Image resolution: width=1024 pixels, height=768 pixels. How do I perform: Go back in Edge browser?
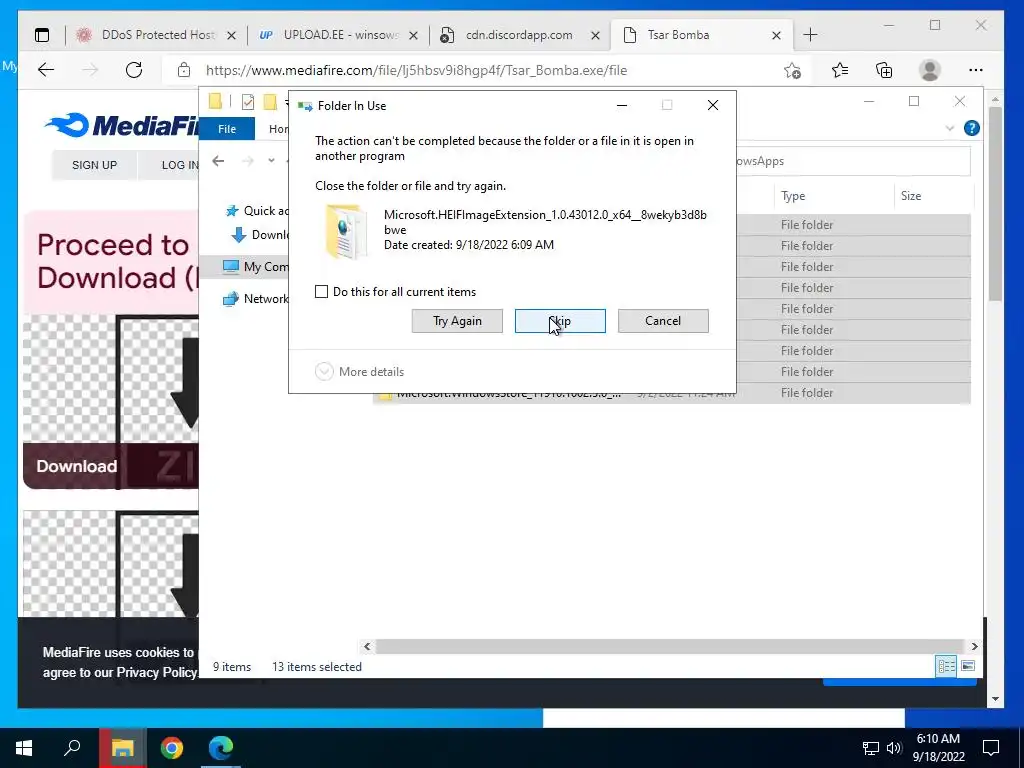coord(46,70)
